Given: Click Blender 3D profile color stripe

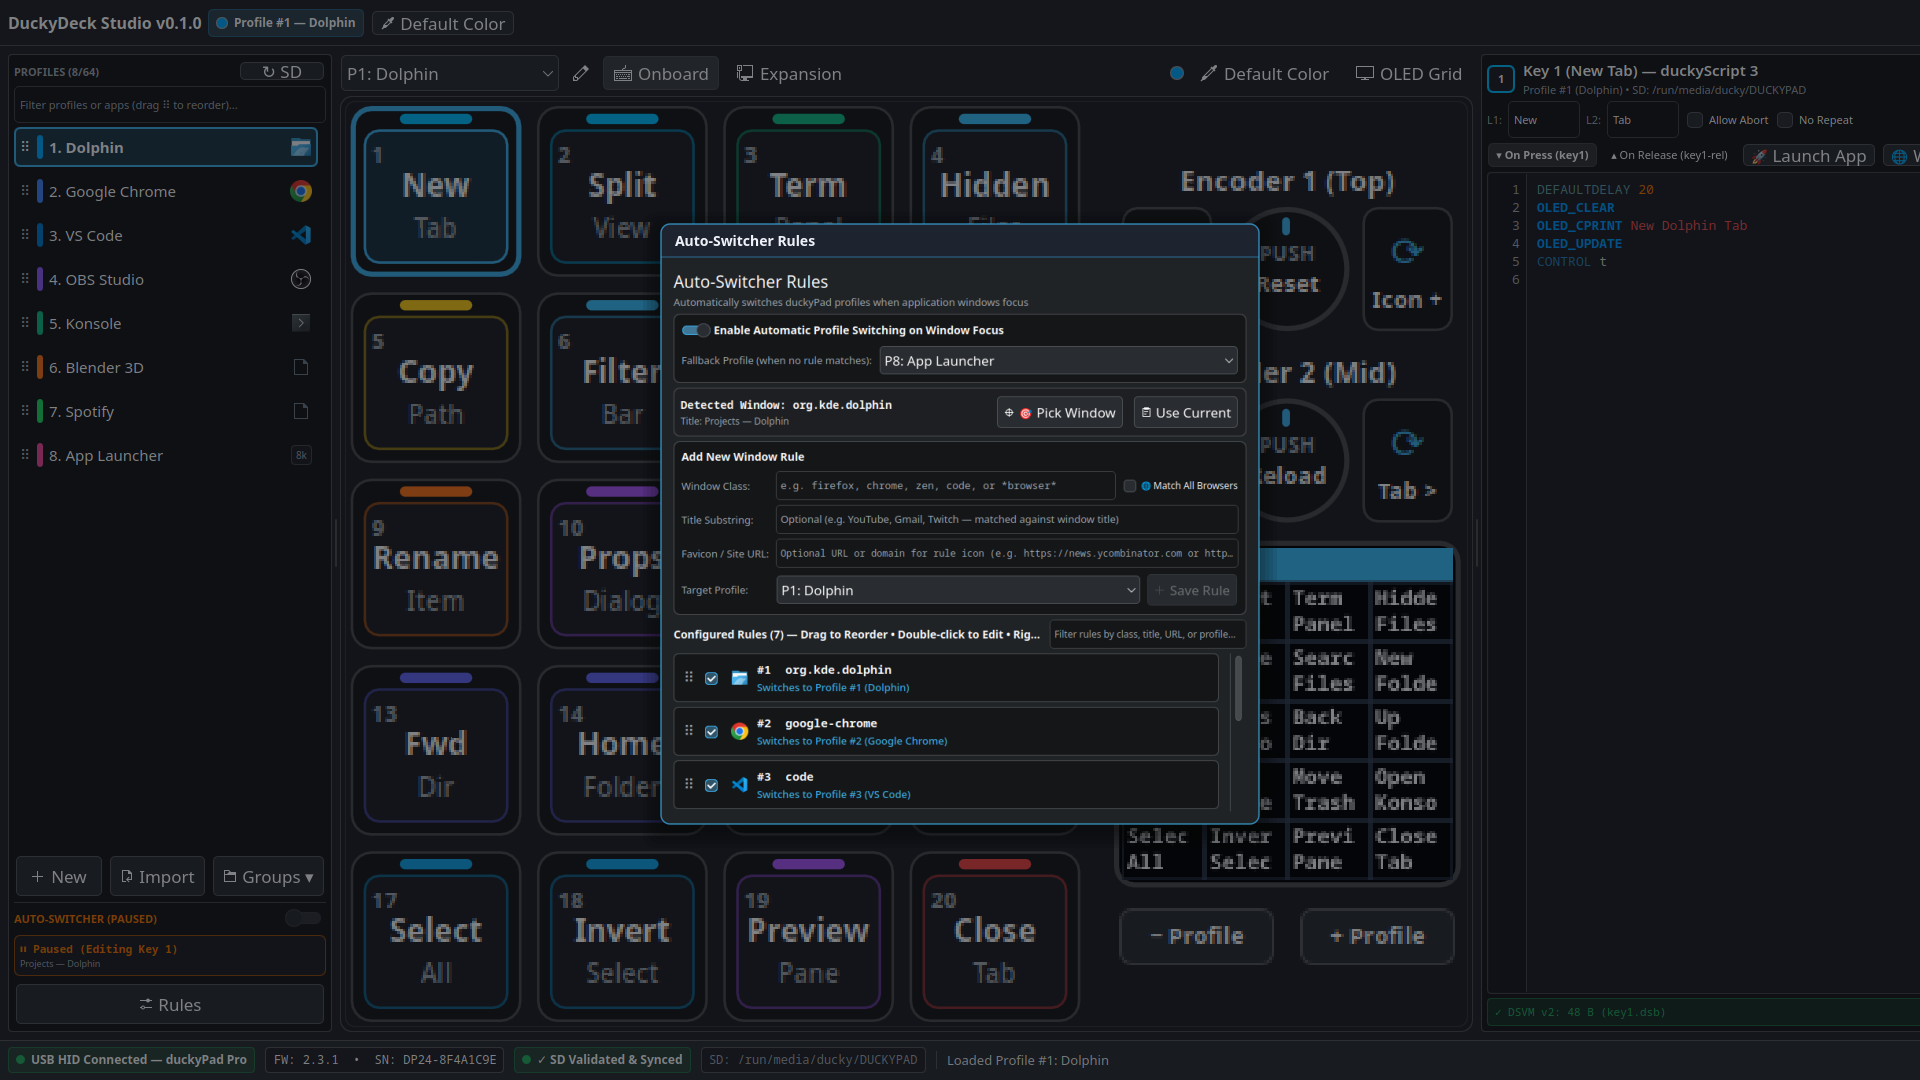Looking at the screenshot, I should point(40,367).
